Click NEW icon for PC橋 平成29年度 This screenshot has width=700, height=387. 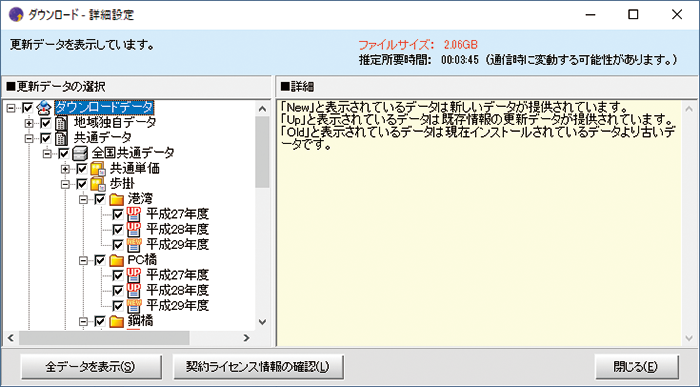(134, 306)
